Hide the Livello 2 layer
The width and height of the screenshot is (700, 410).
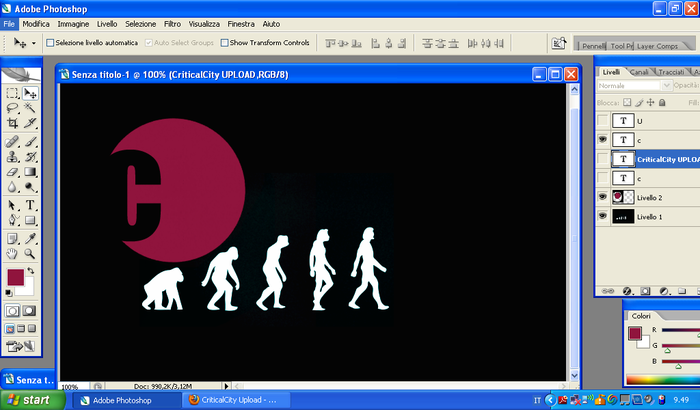point(603,197)
